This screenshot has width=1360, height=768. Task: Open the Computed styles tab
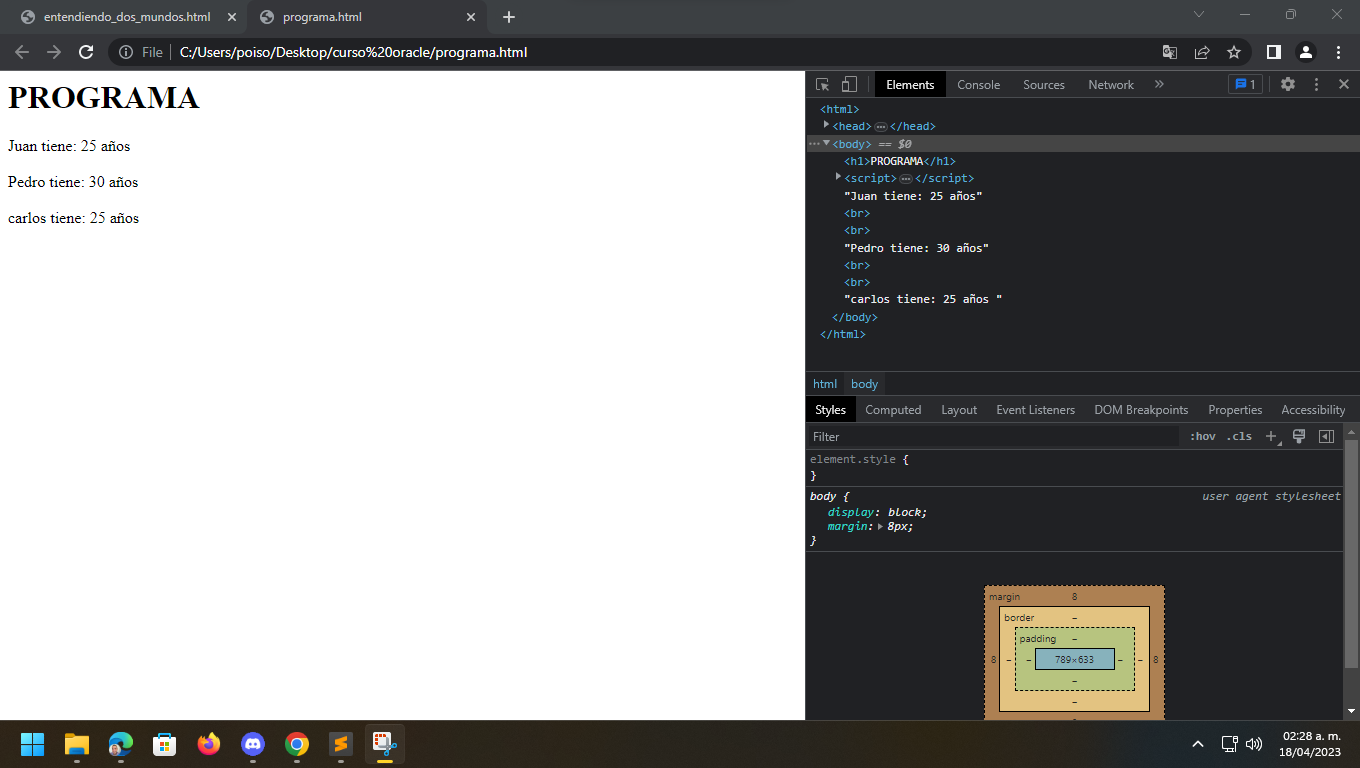893,410
